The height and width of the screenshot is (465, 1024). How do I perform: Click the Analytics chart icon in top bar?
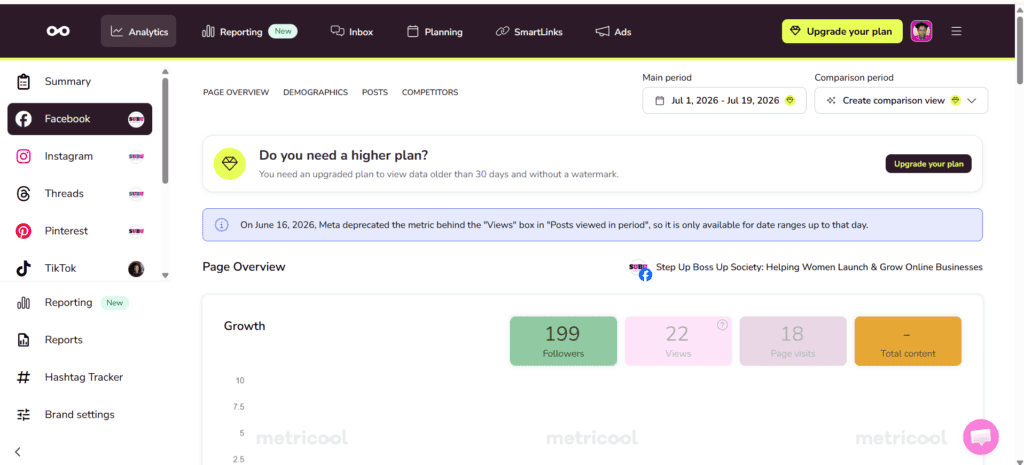click(117, 31)
